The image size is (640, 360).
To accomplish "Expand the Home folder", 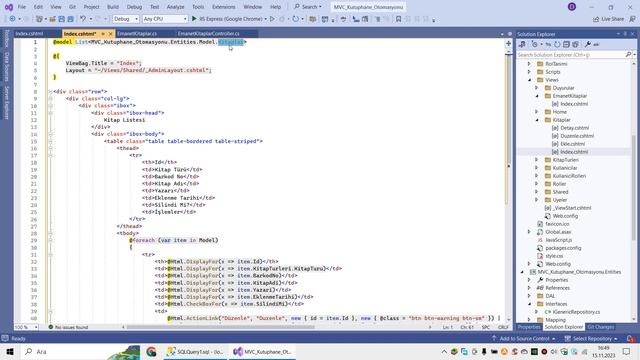I will tap(537, 112).
